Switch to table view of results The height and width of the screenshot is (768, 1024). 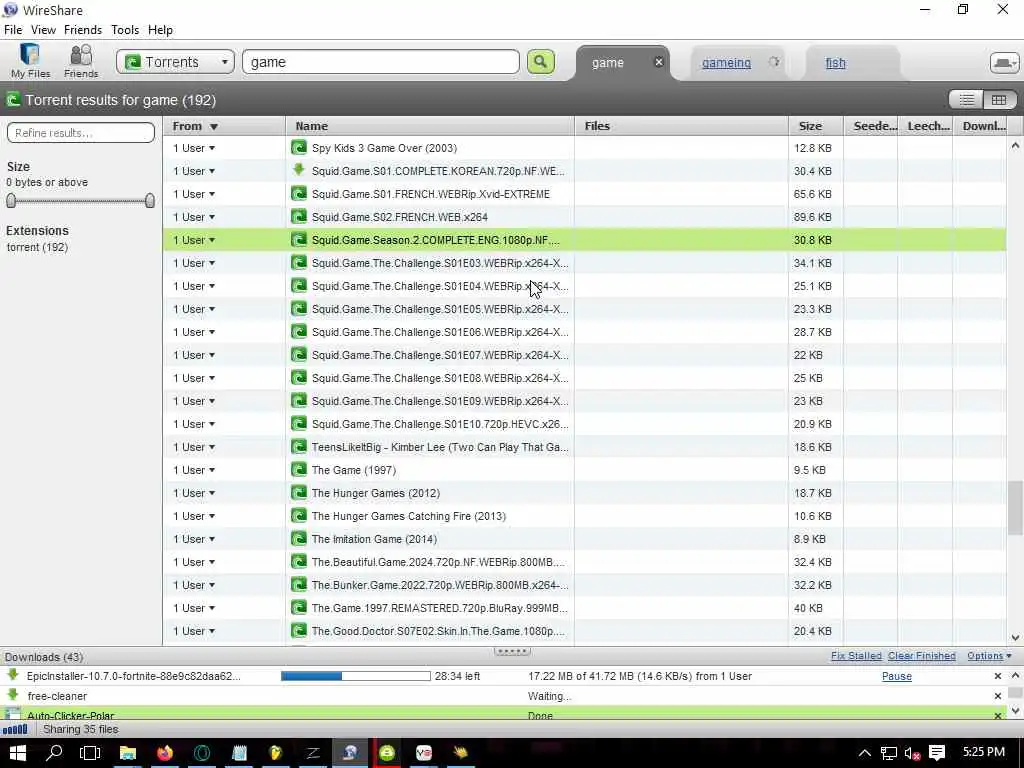[x=999, y=100]
